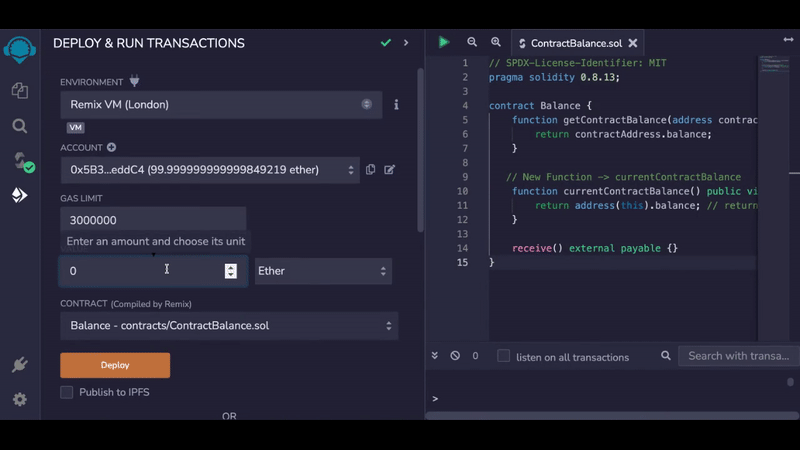Open the Ether unit dropdown
This screenshot has height=450, width=800.
pos(323,271)
